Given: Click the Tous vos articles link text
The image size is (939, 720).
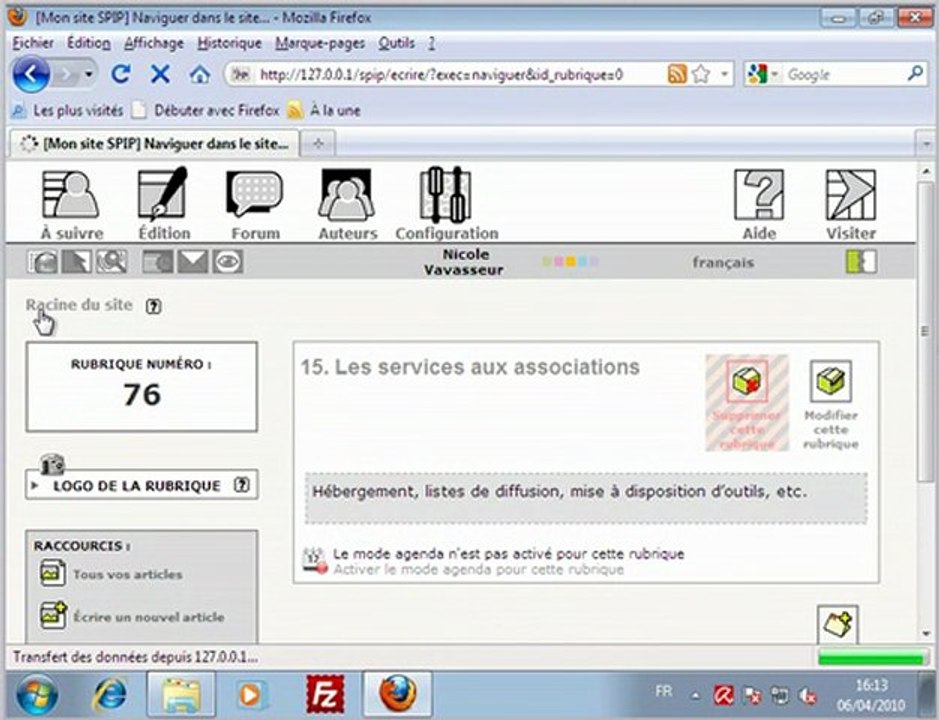Looking at the screenshot, I should [128, 574].
